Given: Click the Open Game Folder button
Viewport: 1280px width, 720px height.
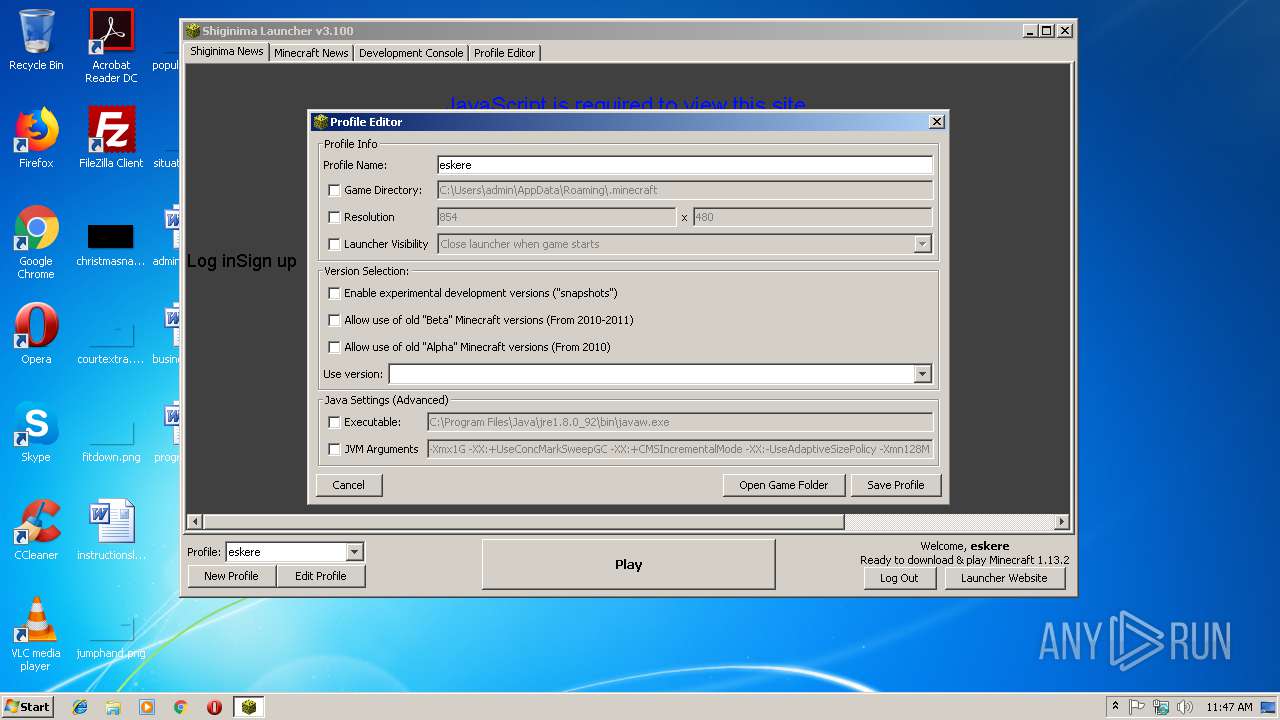Looking at the screenshot, I should coord(784,485).
